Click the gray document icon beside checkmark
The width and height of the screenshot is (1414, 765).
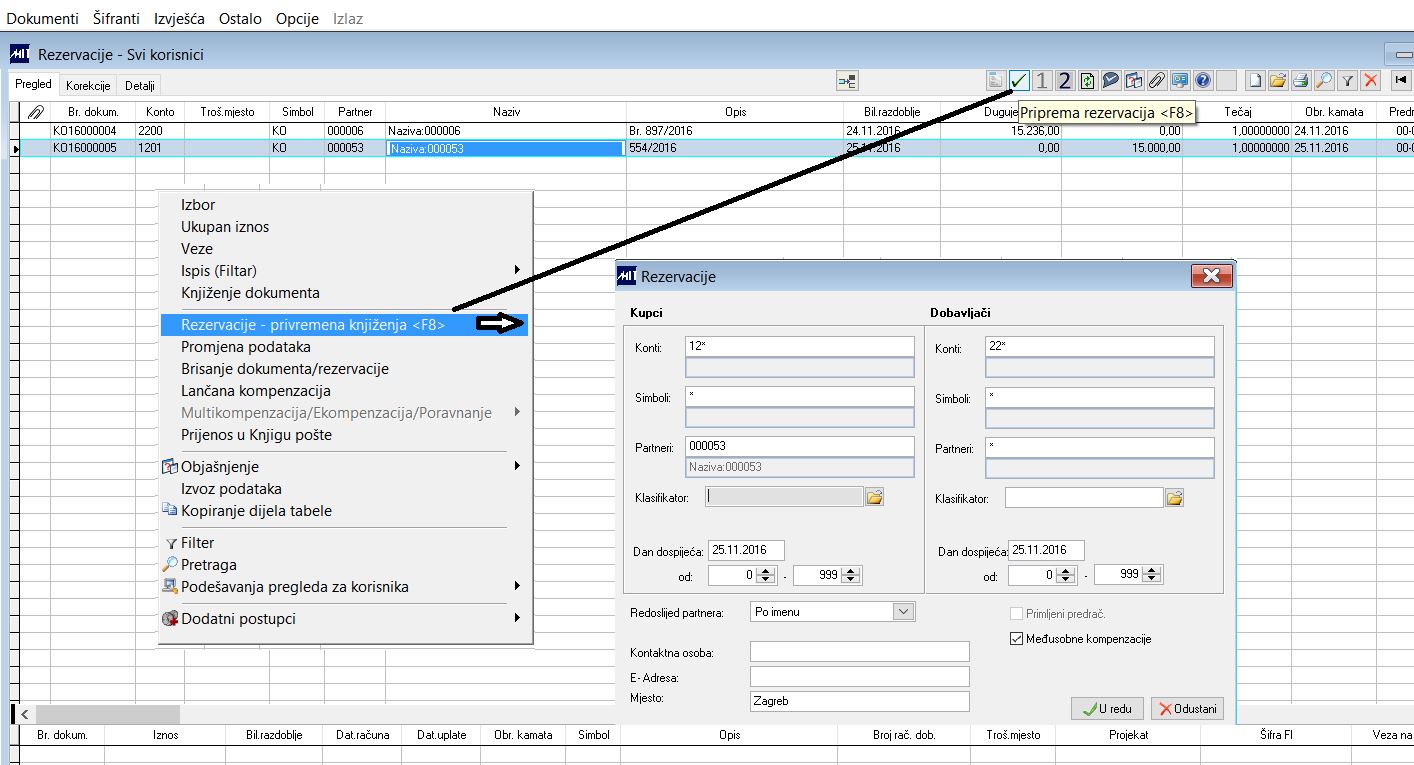pos(996,81)
